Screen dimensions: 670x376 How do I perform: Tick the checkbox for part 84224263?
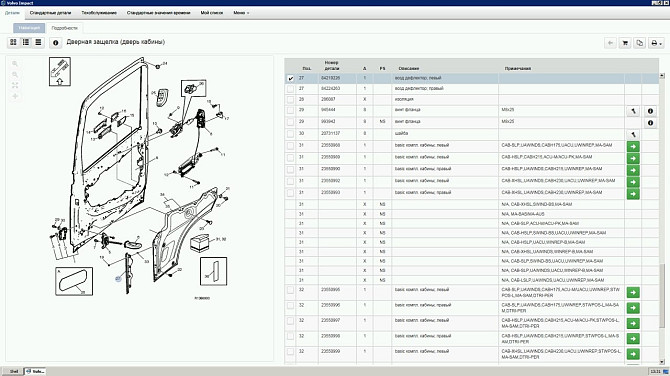(x=291, y=89)
